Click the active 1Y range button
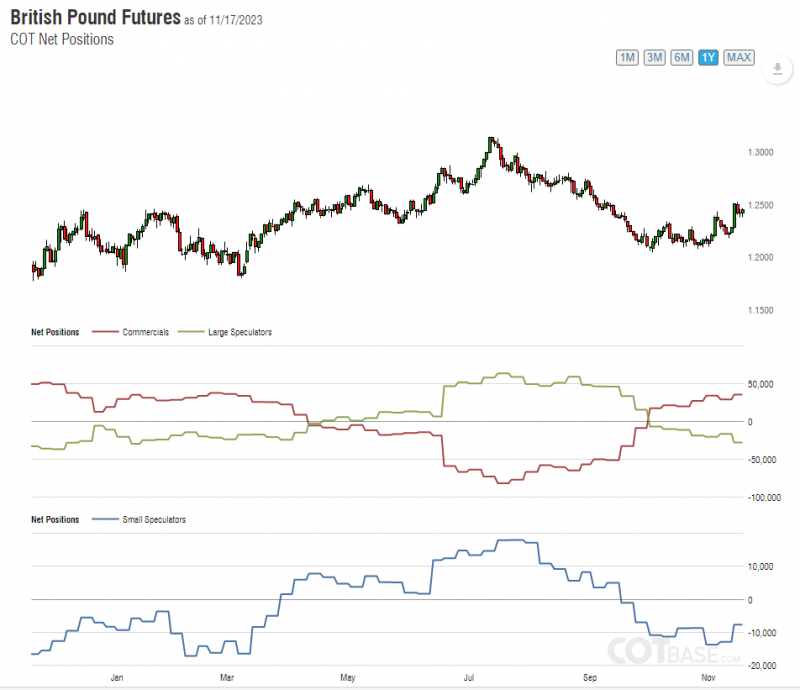800x690 pixels. pyautogui.click(x=708, y=57)
